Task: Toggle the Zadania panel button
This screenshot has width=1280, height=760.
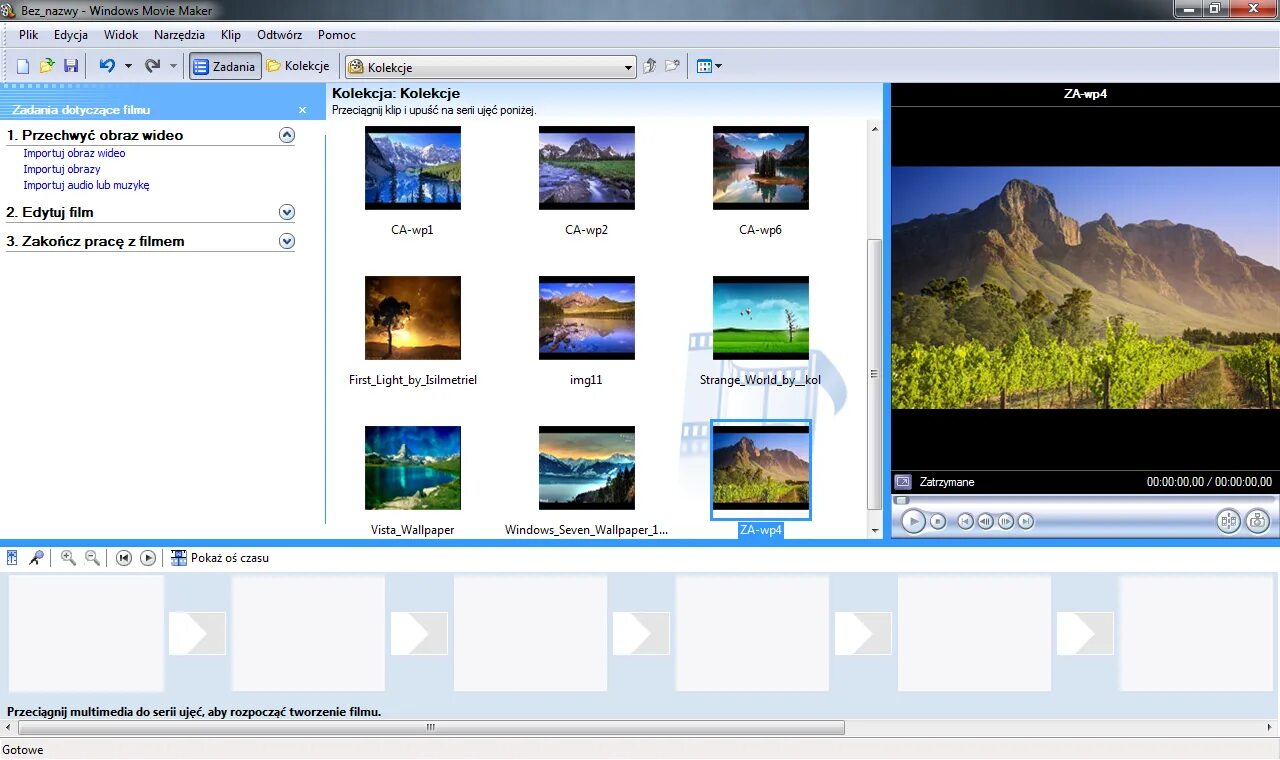Action: tap(224, 65)
